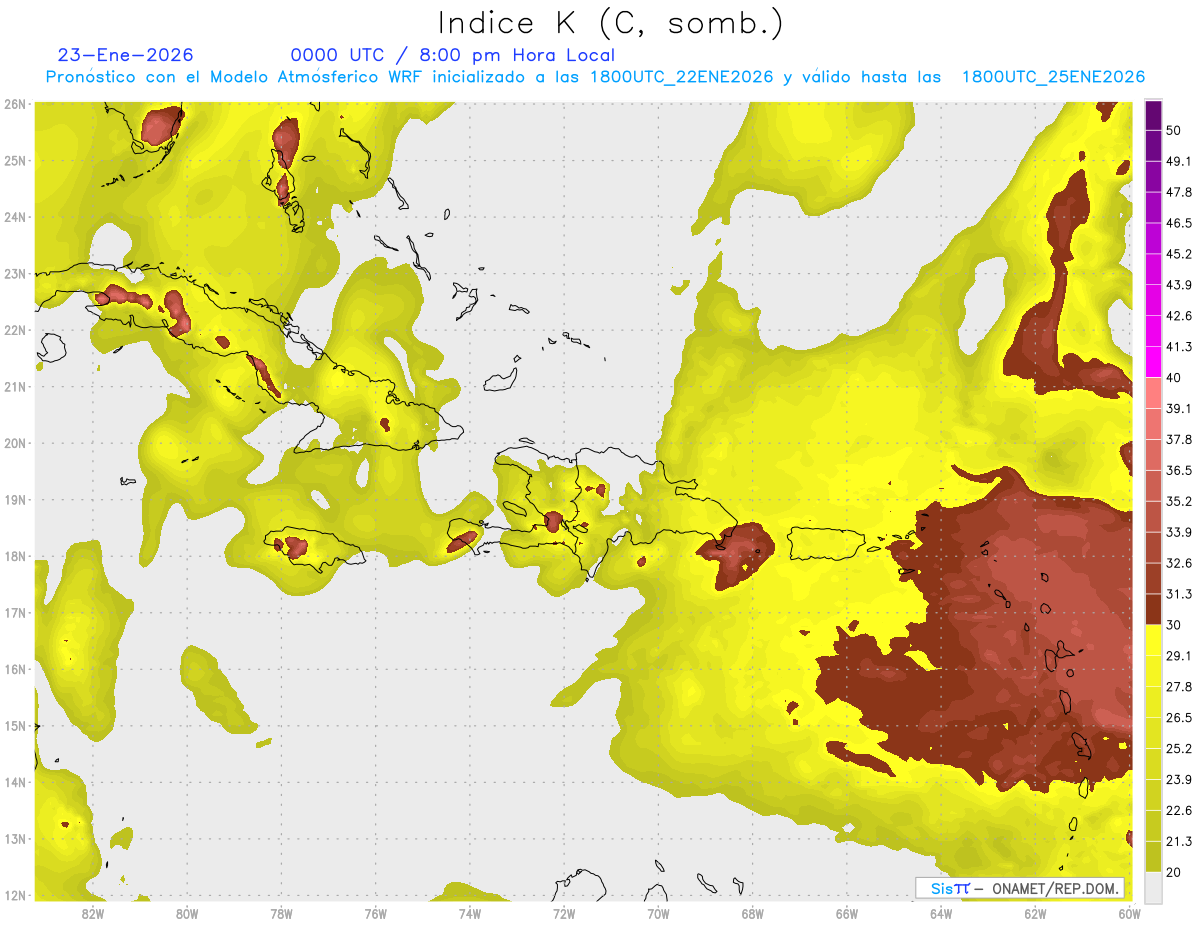
Task: Click the legend value '31.3'
Action: tap(1178, 594)
